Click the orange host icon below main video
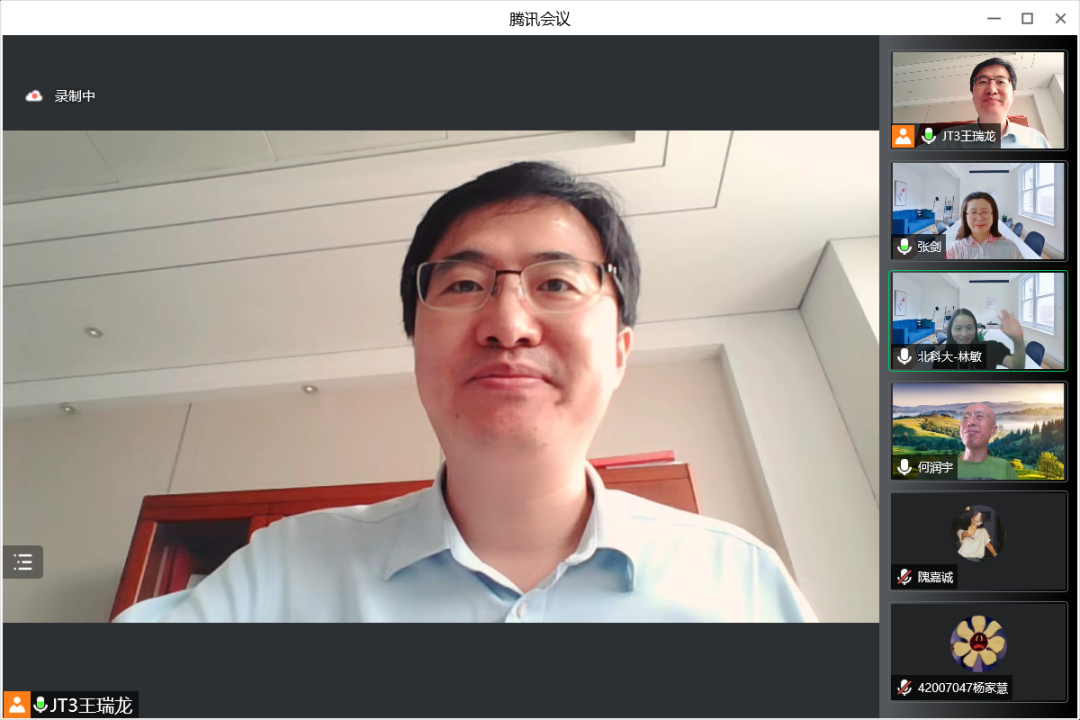The width and height of the screenshot is (1080, 720). pos(17,705)
